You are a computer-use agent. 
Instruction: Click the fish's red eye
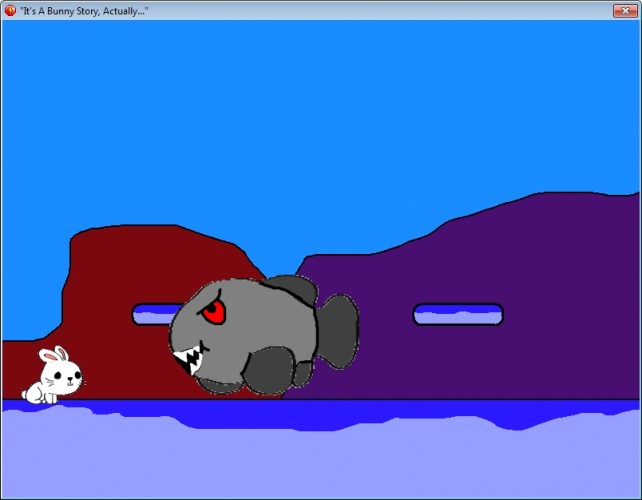[213, 312]
